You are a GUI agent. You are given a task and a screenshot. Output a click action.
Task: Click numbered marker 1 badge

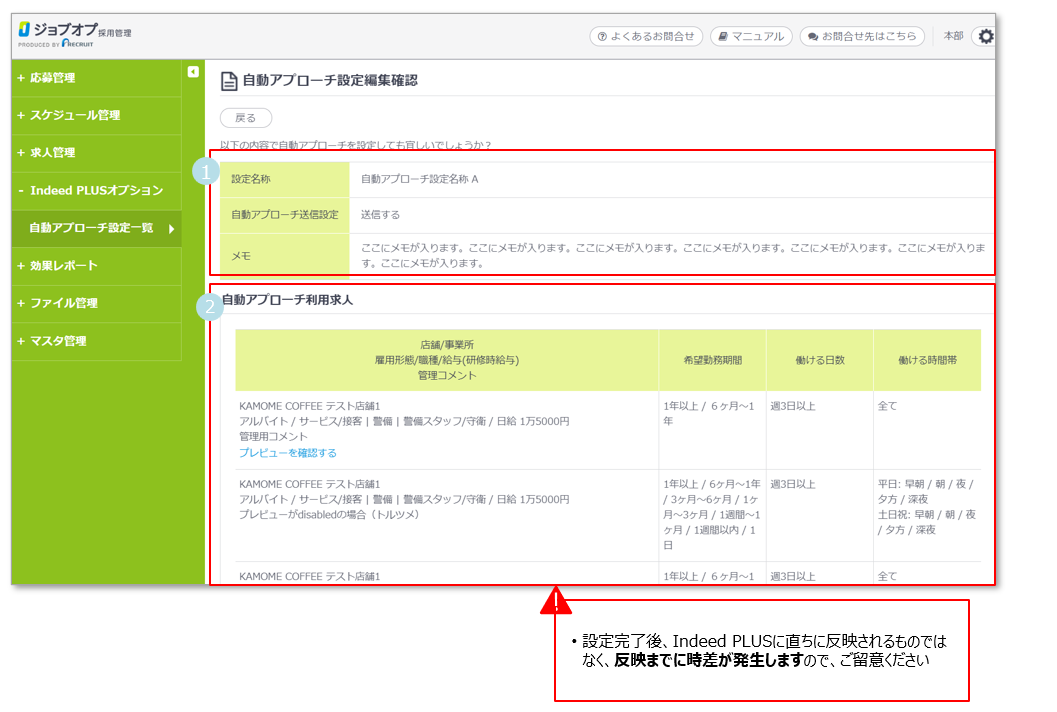(x=207, y=172)
